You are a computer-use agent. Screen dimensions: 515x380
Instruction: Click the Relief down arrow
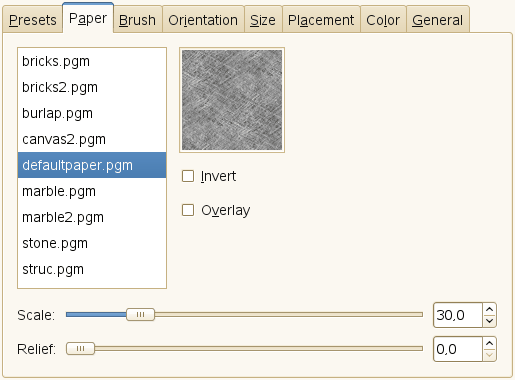489,355
